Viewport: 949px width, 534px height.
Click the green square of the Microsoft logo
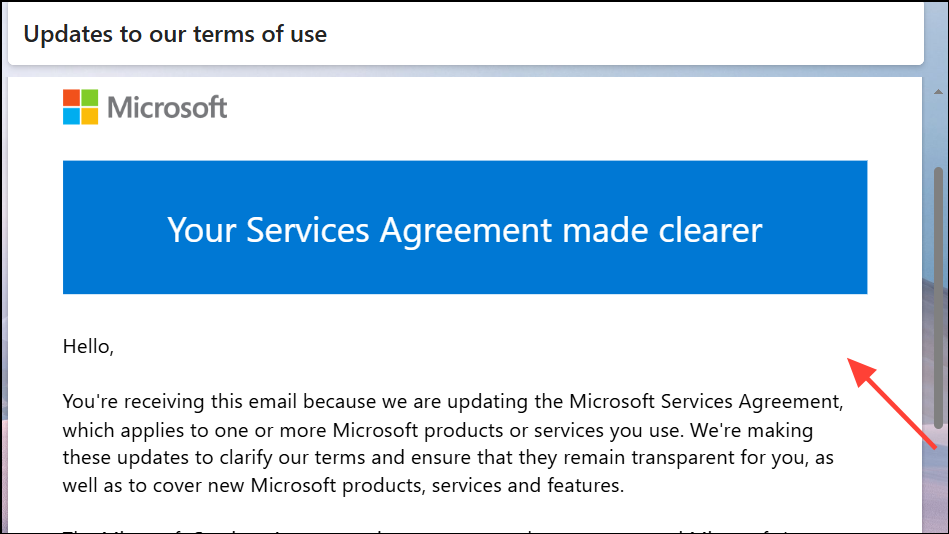[89, 98]
